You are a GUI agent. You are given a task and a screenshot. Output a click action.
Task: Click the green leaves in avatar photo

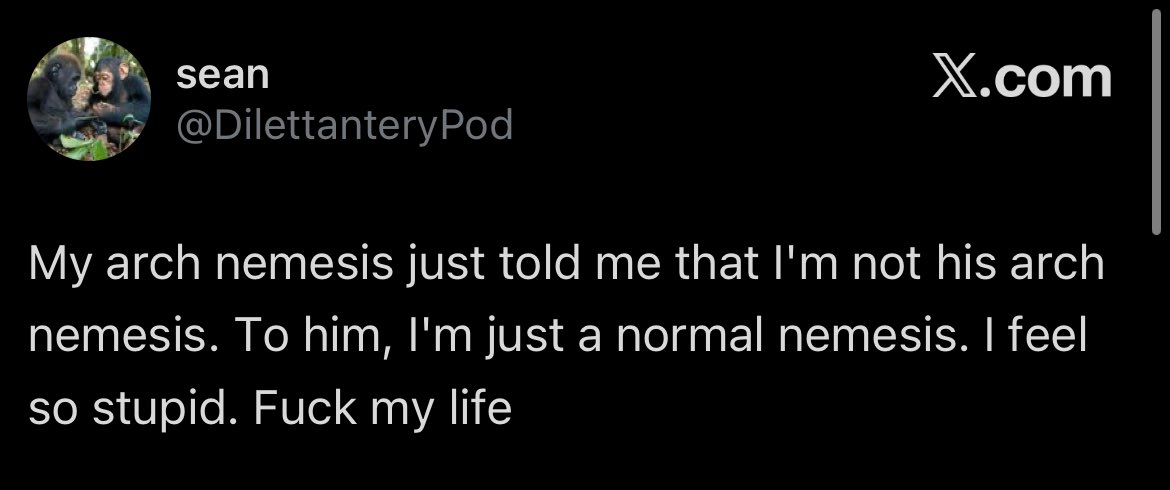[84, 146]
